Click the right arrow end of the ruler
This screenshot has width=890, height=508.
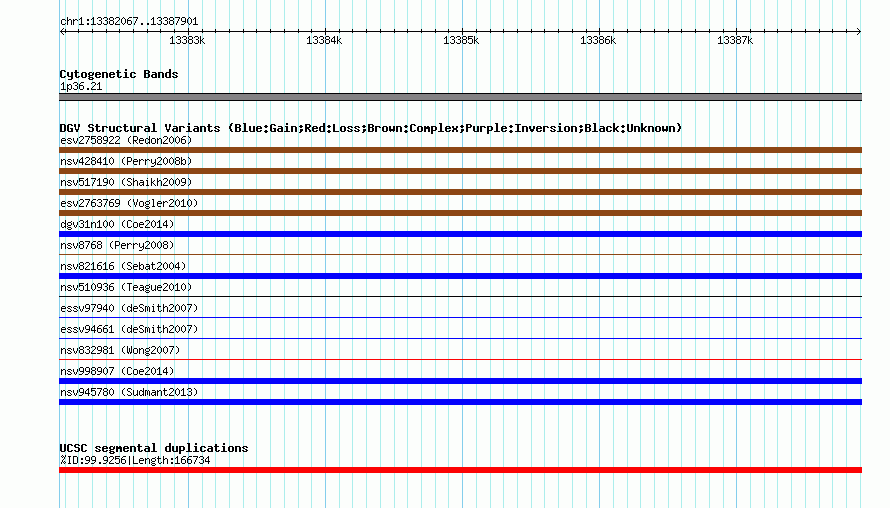[859, 31]
